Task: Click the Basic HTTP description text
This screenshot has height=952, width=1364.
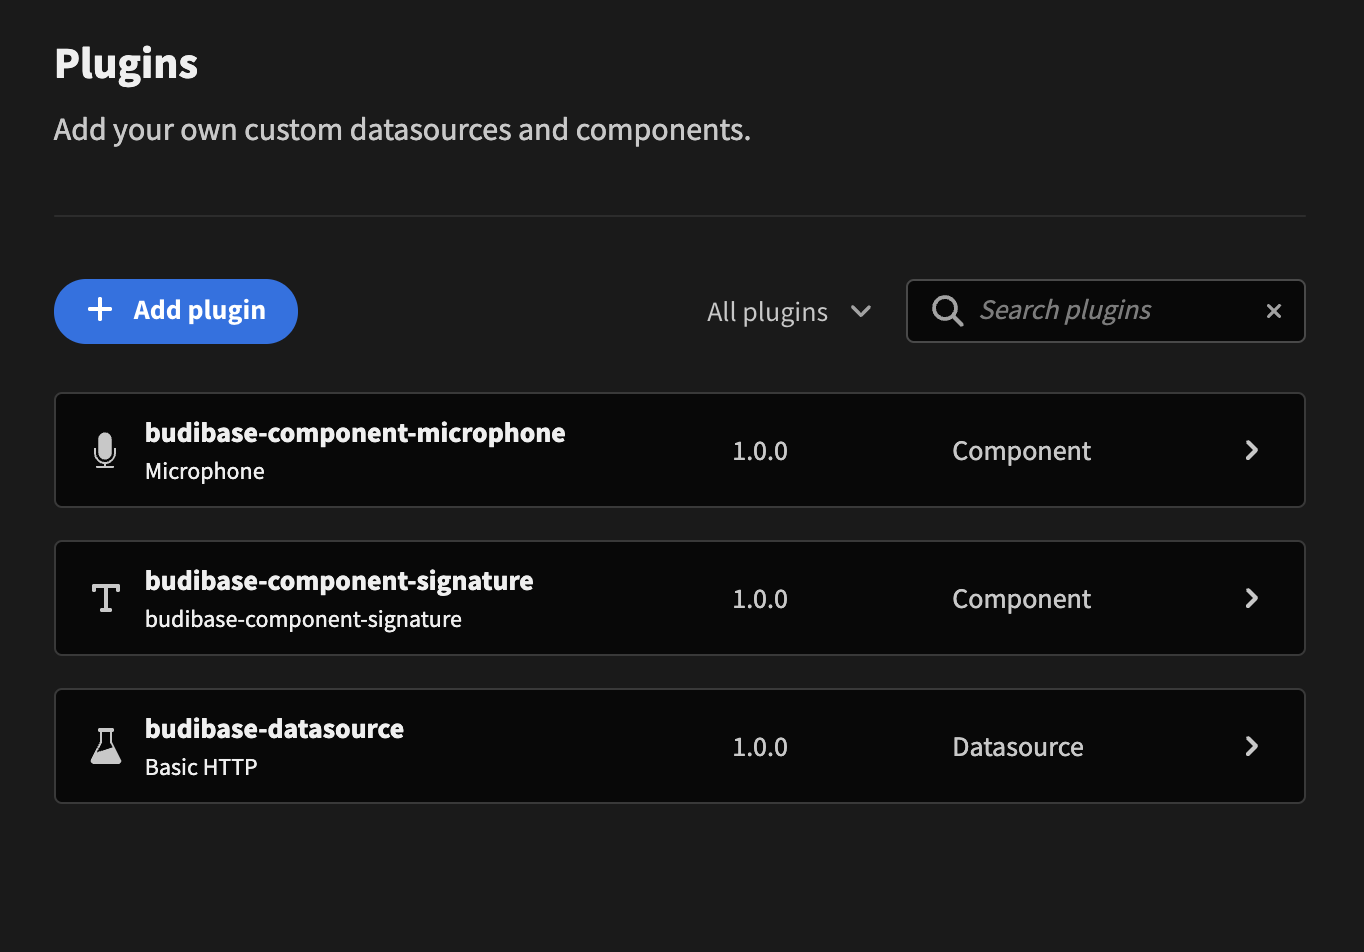Action: pos(201,767)
